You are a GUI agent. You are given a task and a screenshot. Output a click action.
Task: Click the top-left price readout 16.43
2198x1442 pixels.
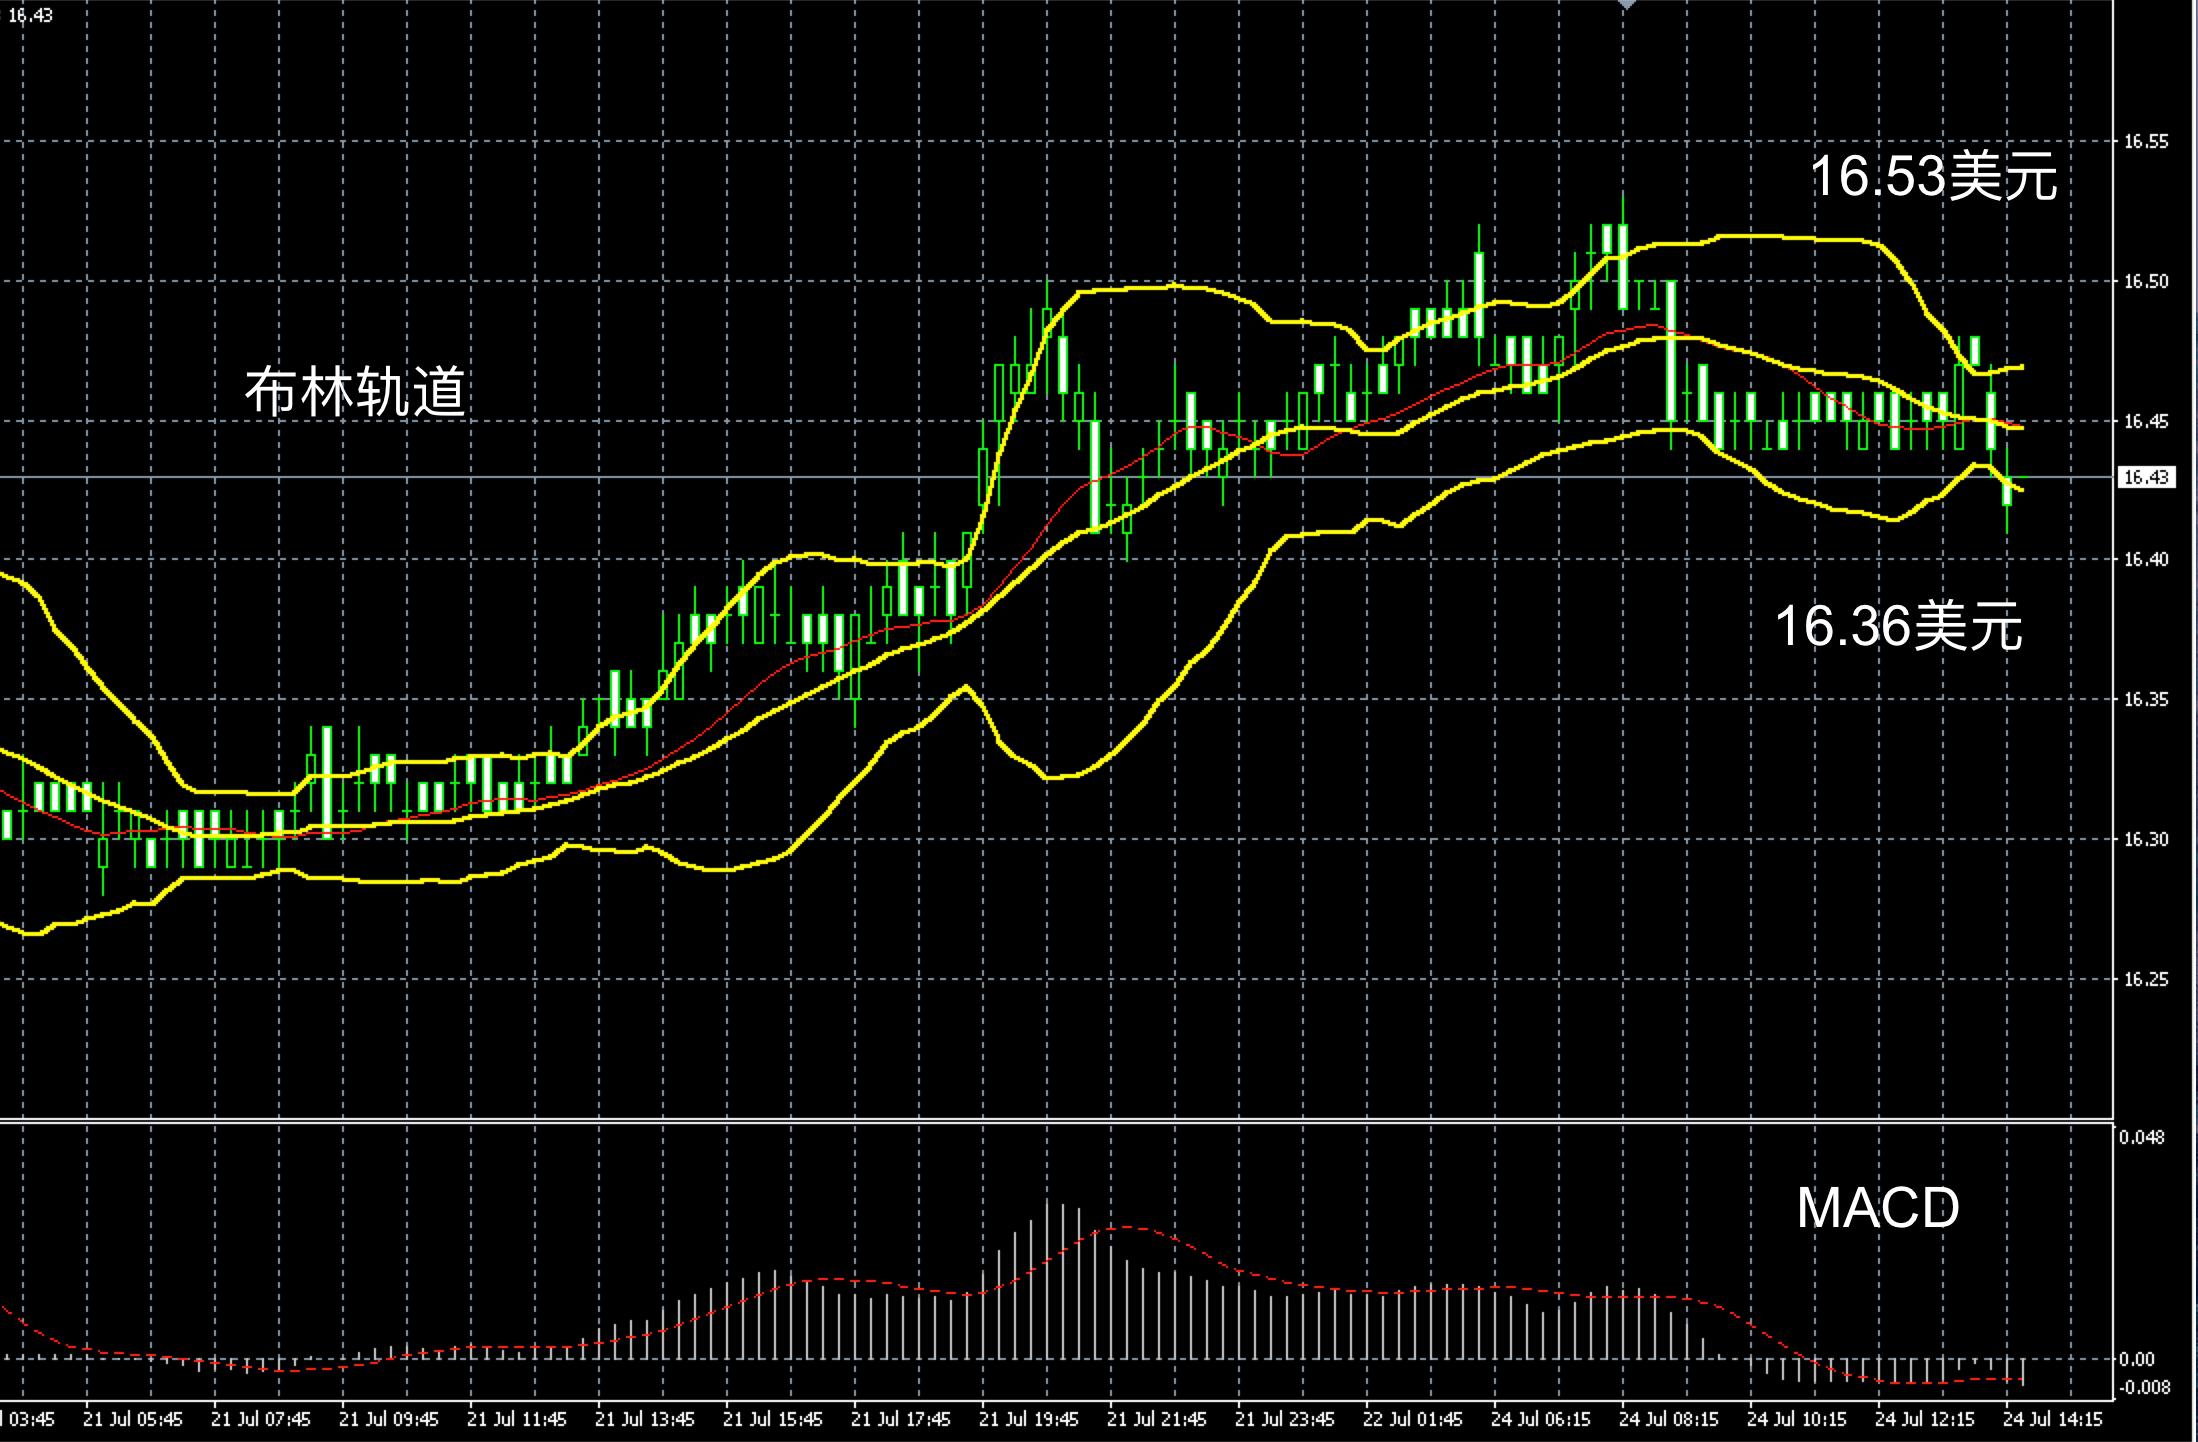30,15
